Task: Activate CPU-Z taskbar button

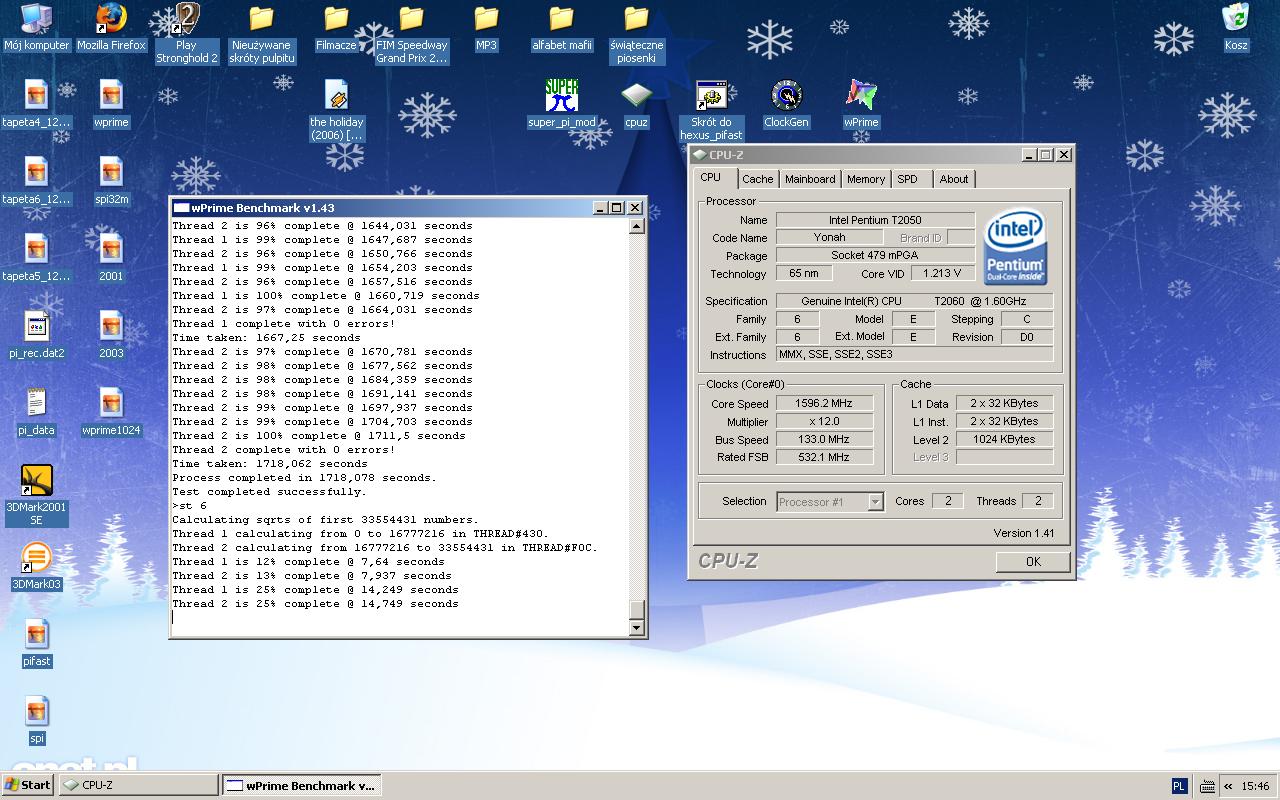Action: (x=138, y=785)
